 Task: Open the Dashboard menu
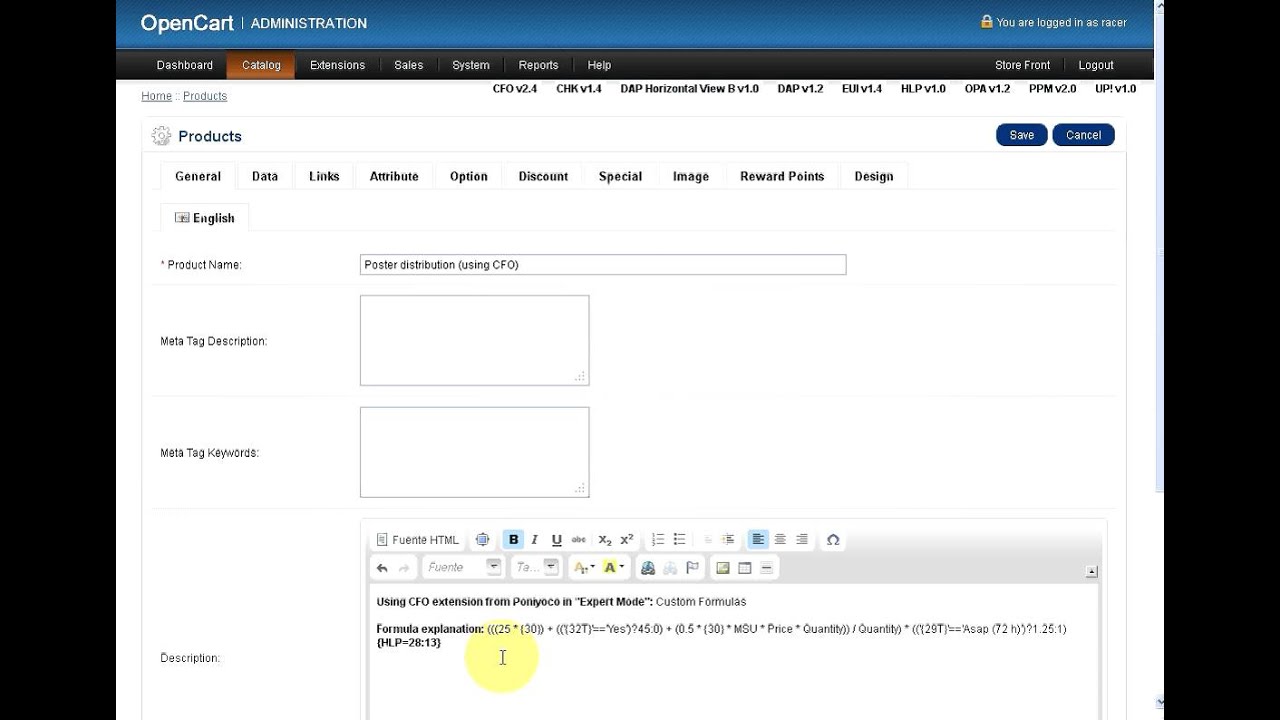[185, 65]
